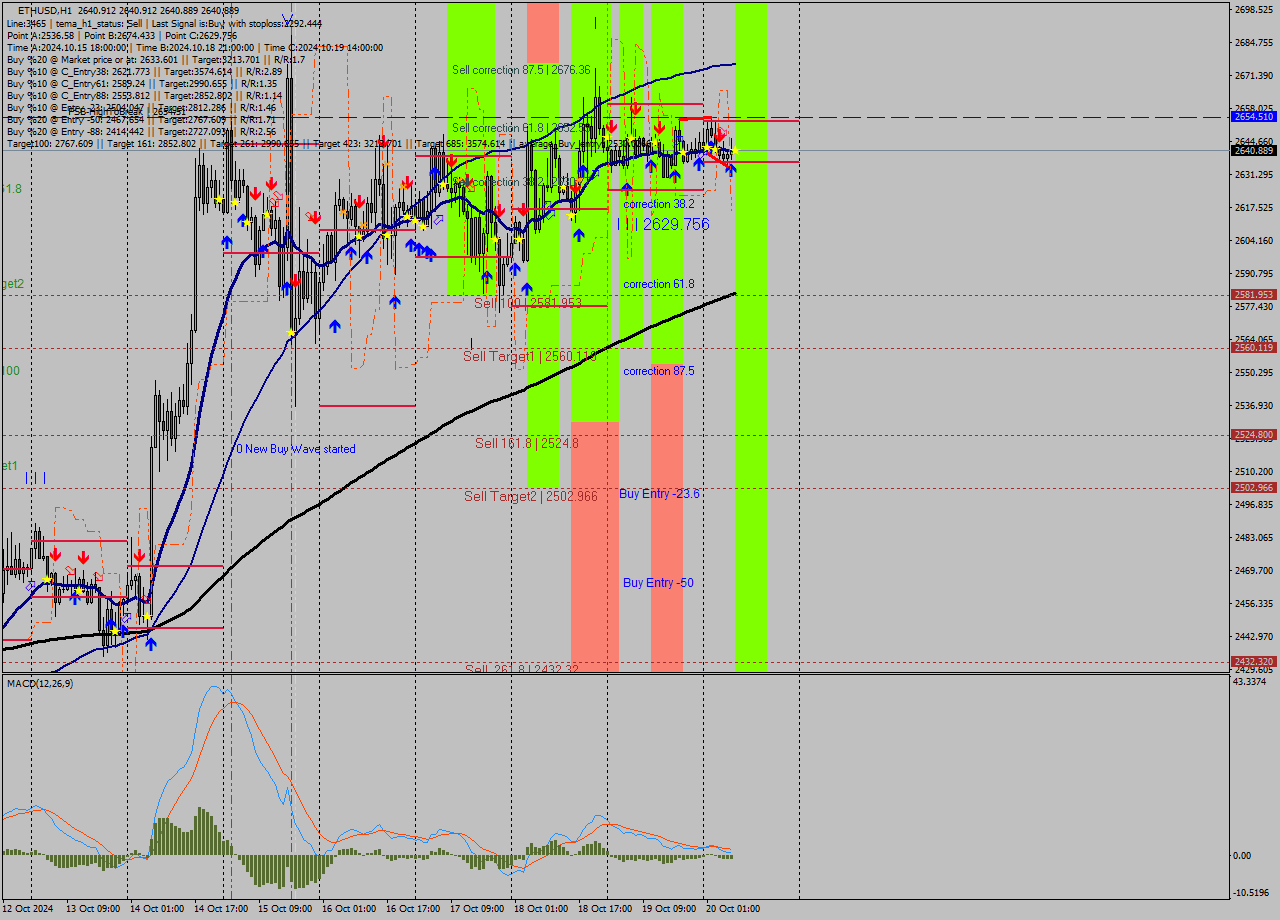This screenshot has height=920, width=1280.
Task: Click '15 Oct 09:00' on time axis
Action: coord(287,909)
